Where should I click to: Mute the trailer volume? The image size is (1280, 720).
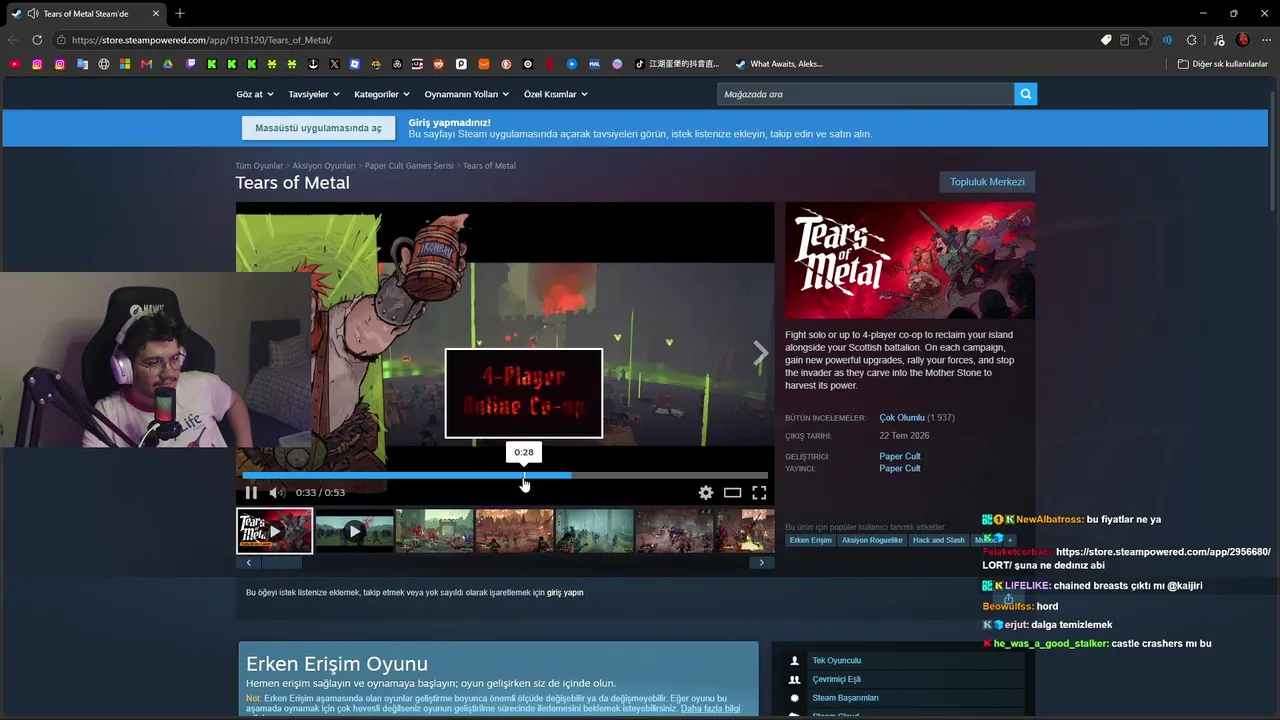277,492
